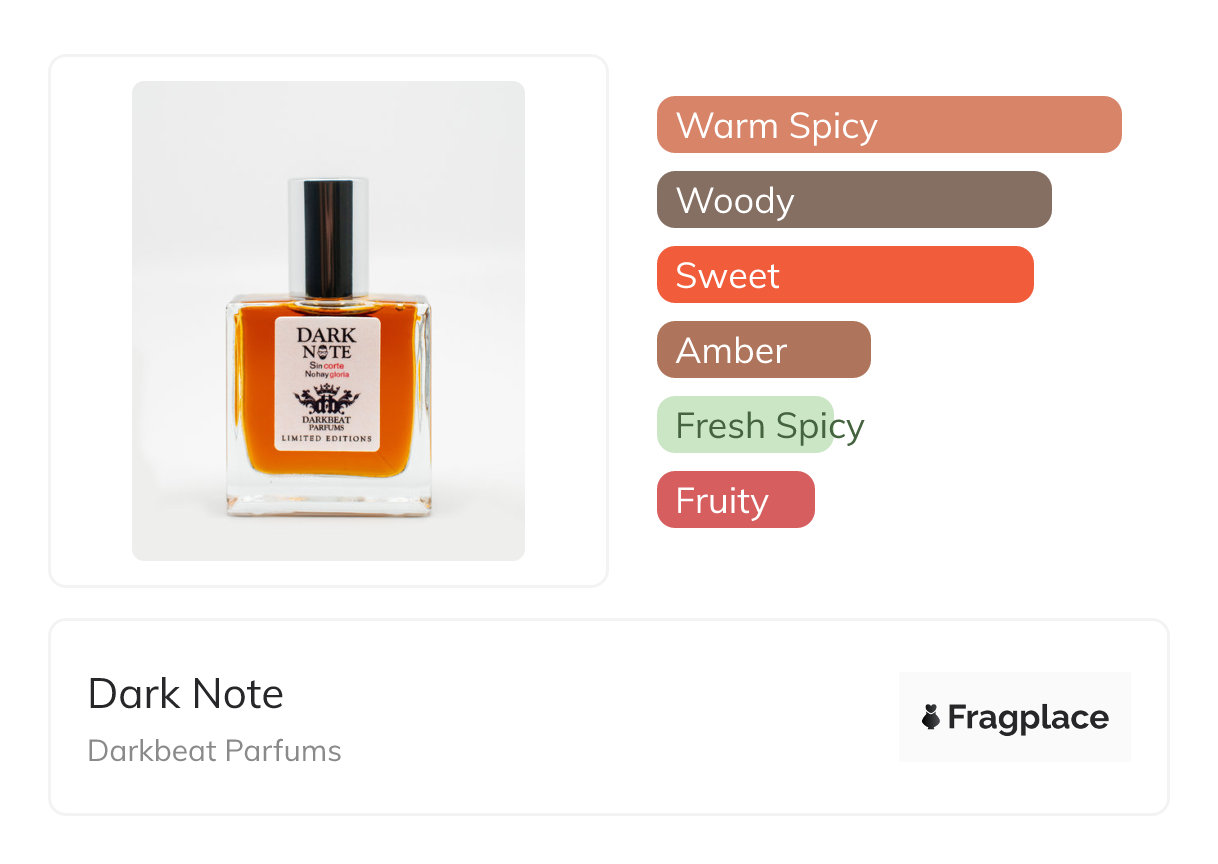Click the bearded face icon in NOTE
This screenshot has width=1218, height=864.
pos(321,351)
